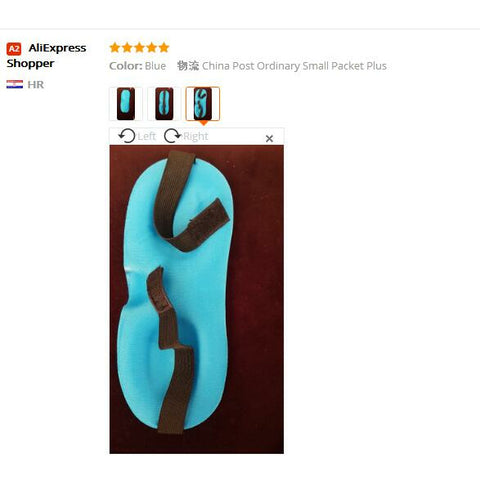This screenshot has height=480, width=480.
Task: Click the second orange rating star
Action: [127, 48]
